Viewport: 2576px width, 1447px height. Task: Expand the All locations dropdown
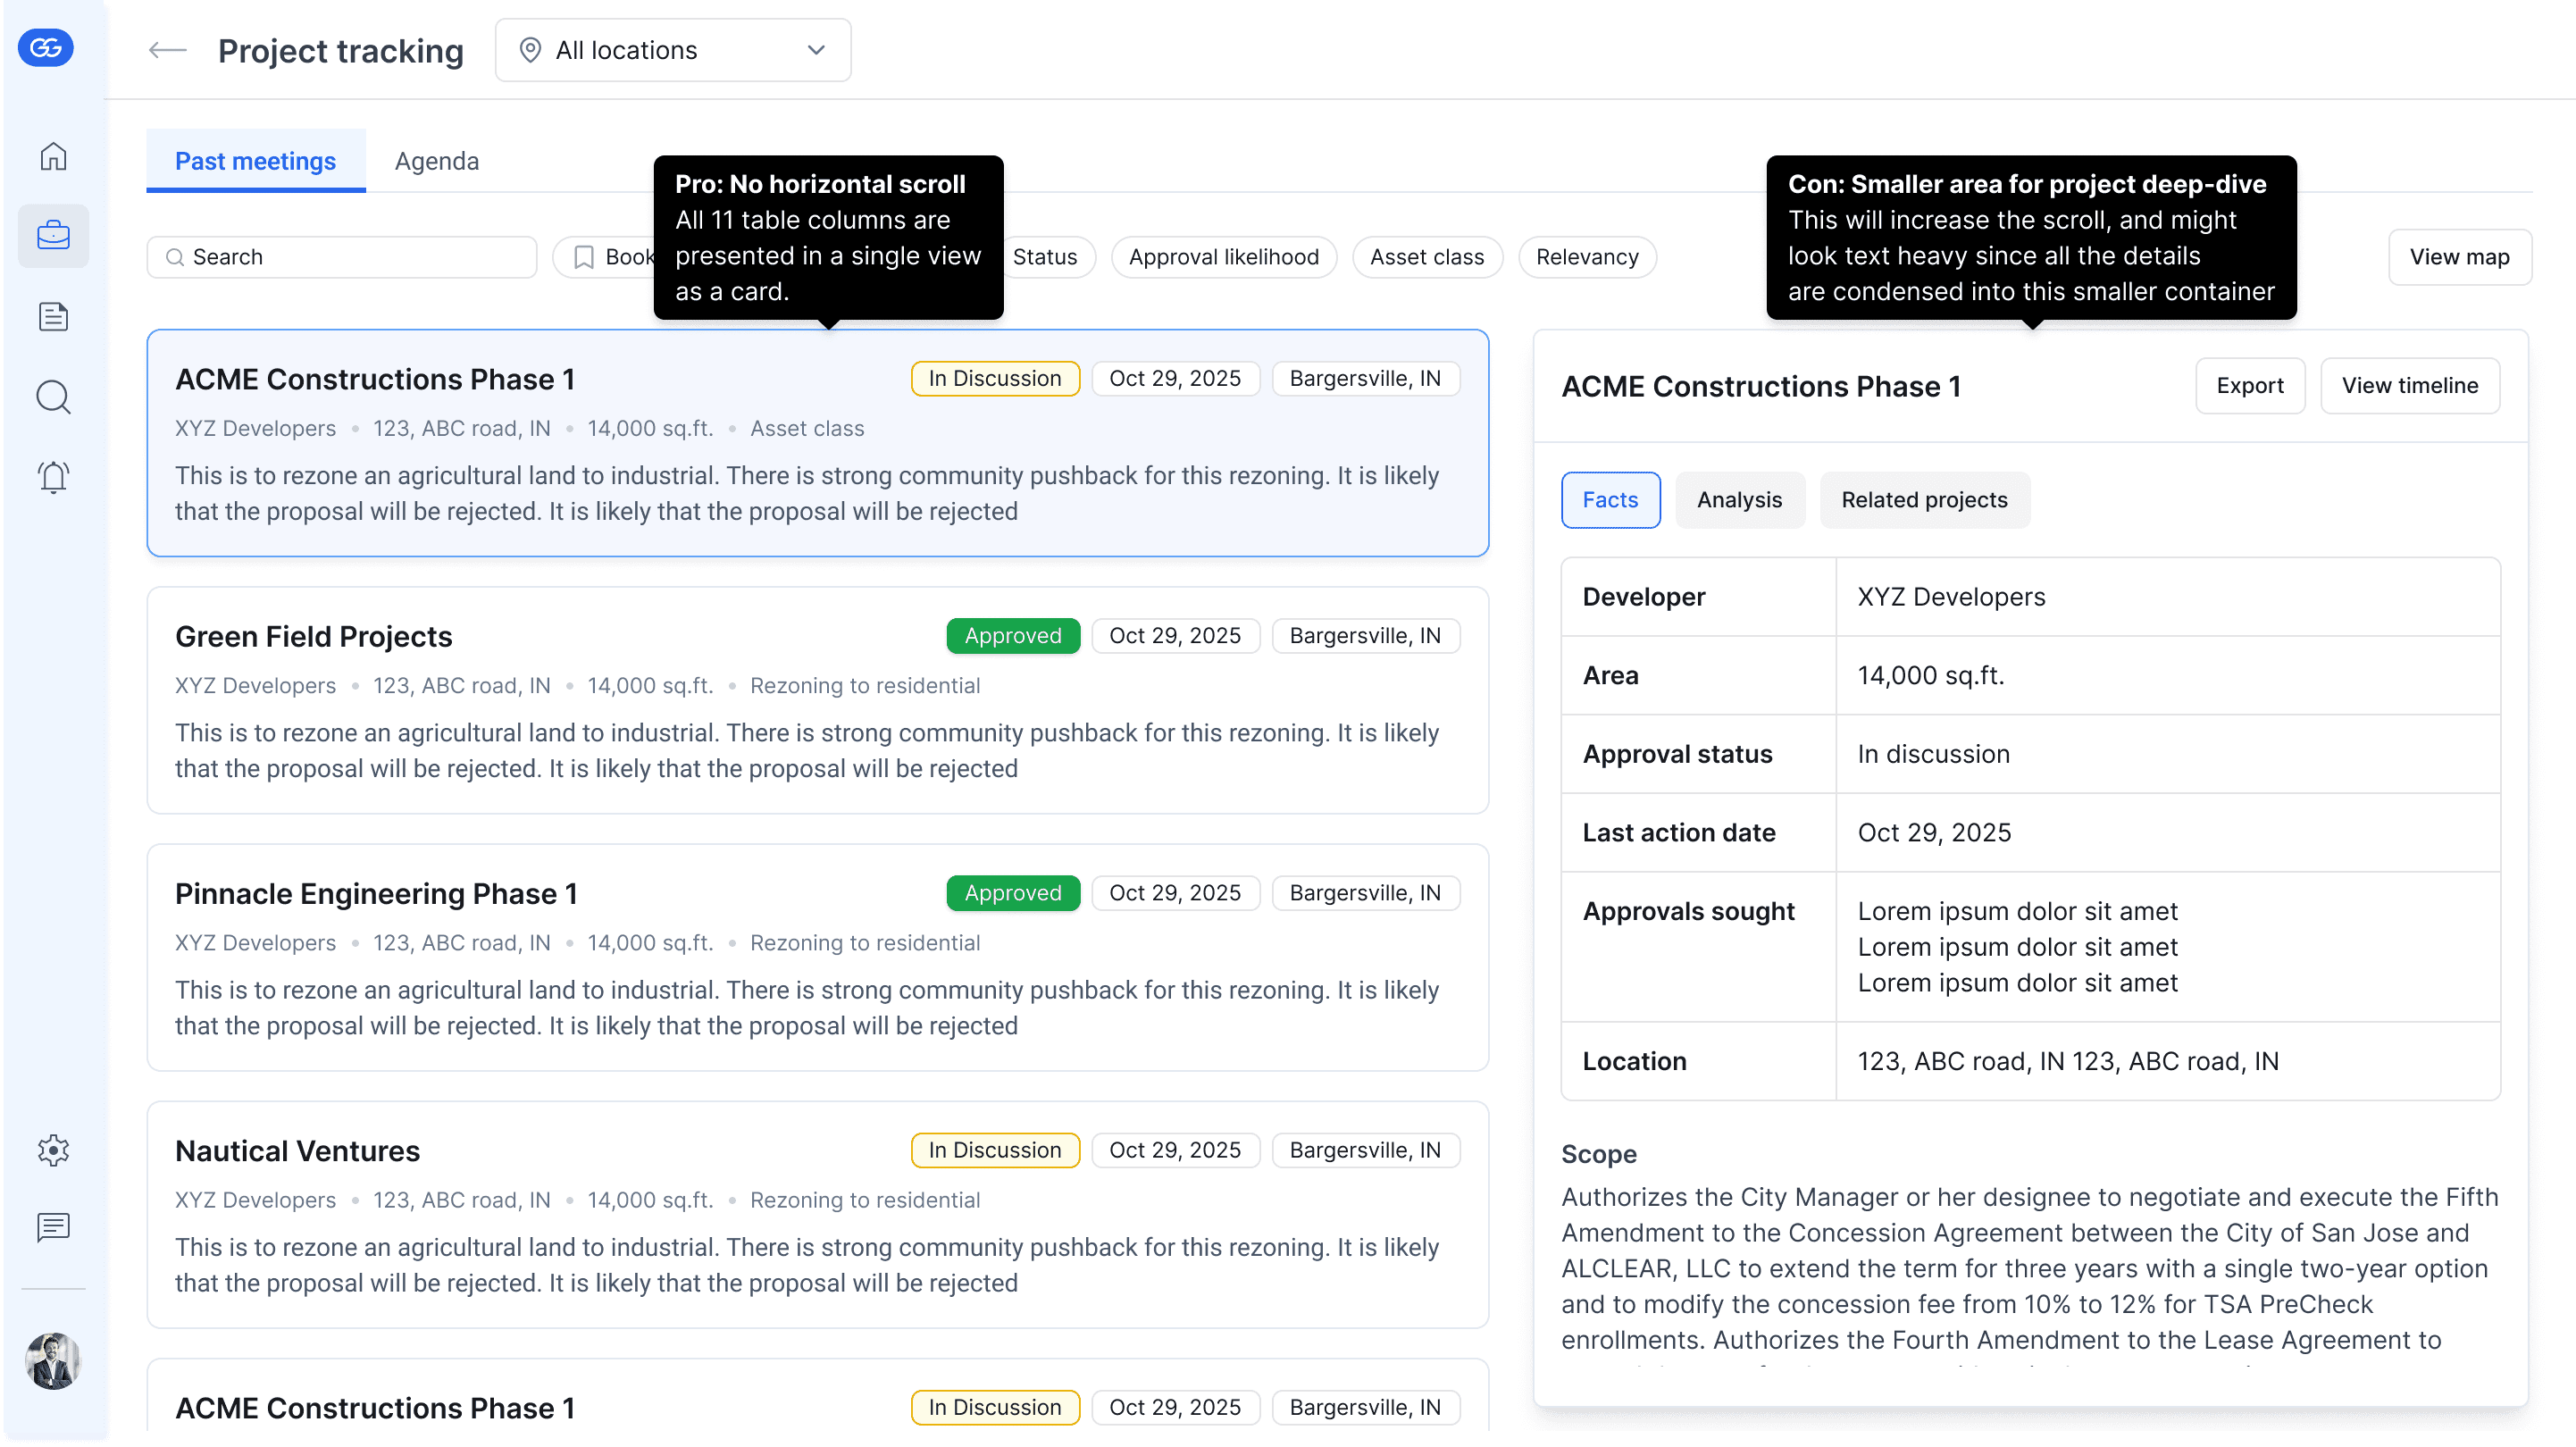[672, 50]
